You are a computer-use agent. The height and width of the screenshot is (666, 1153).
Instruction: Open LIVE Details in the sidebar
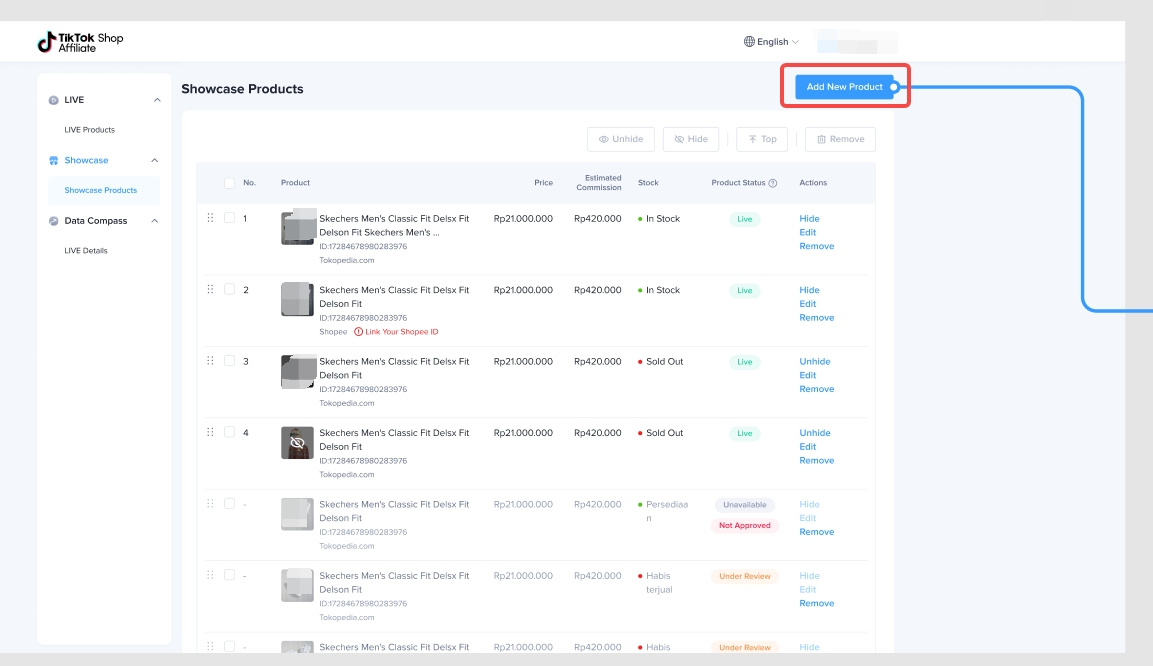pyautogui.click(x=86, y=251)
